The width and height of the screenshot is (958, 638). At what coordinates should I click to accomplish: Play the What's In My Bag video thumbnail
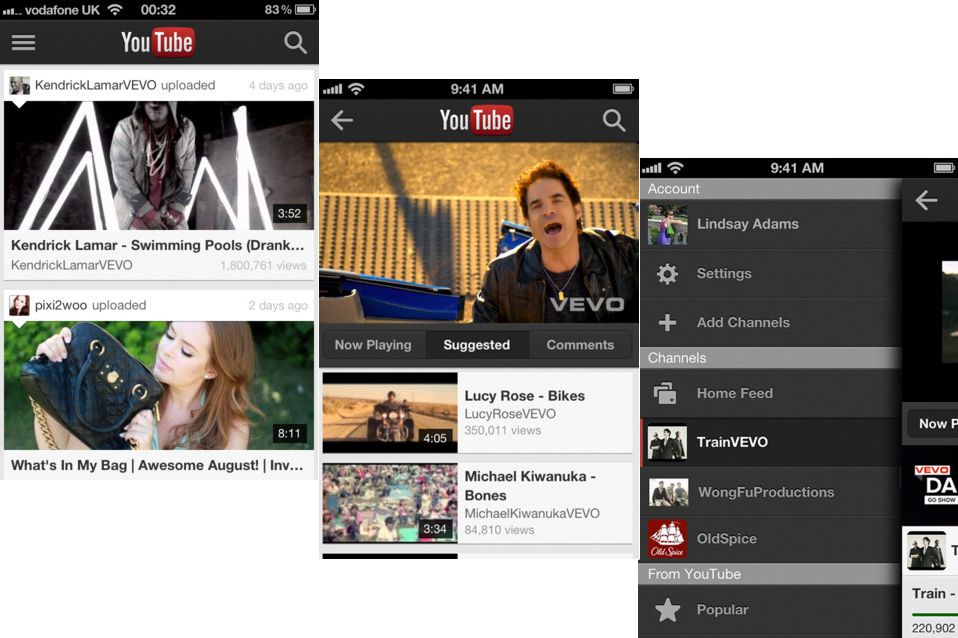[159, 386]
